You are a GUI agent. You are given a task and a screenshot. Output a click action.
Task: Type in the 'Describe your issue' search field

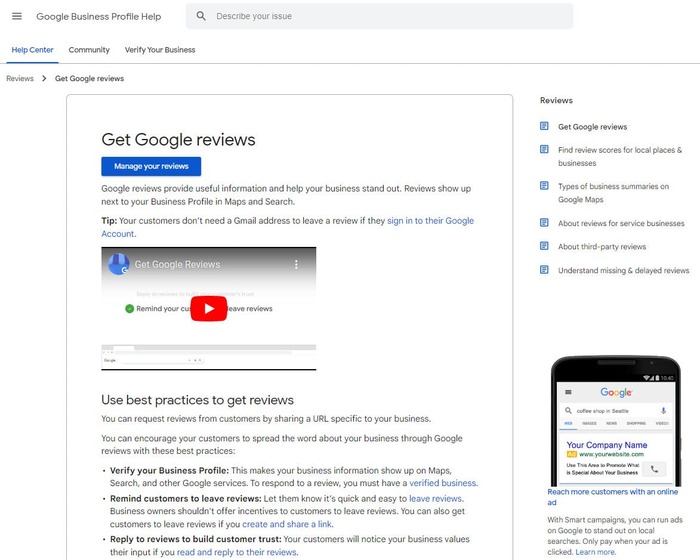pos(390,16)
